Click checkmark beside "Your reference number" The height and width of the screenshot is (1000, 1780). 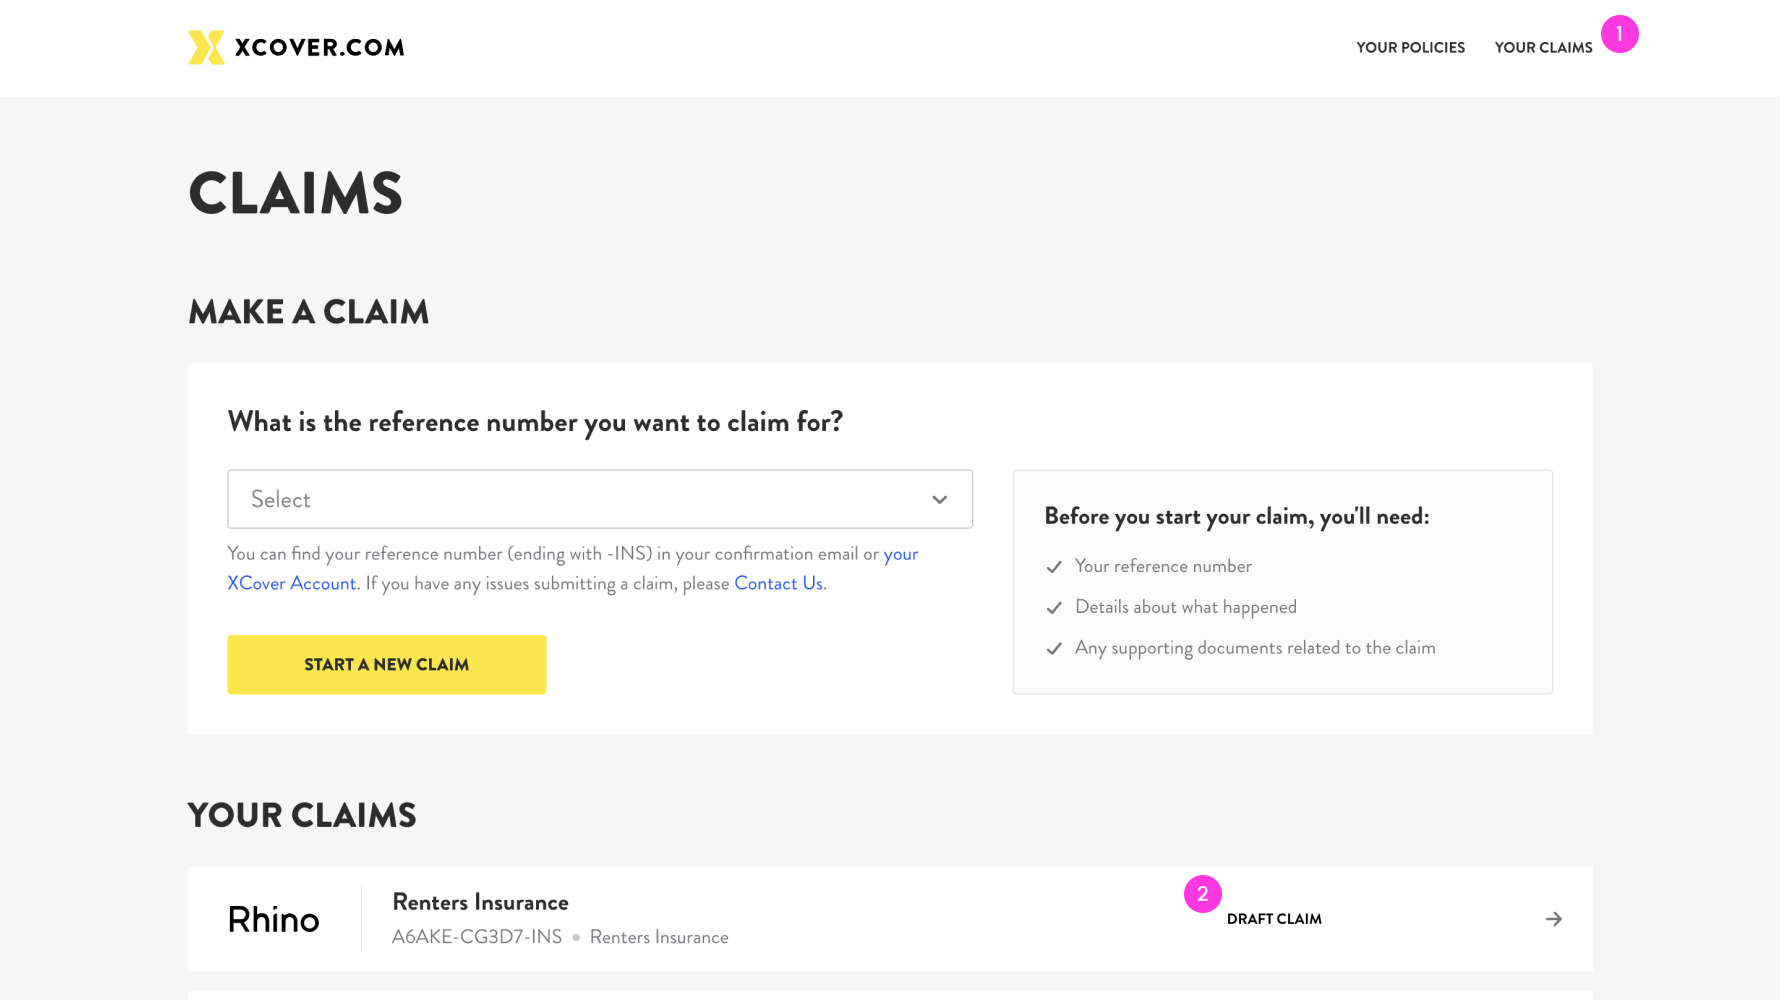pos(1054,567)
